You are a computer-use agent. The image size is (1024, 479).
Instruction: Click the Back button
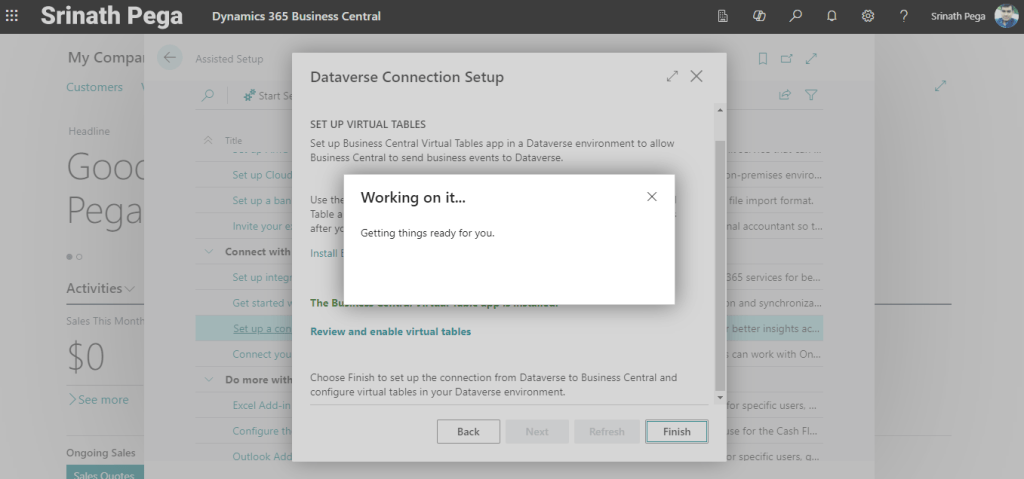tap(468, 431)
